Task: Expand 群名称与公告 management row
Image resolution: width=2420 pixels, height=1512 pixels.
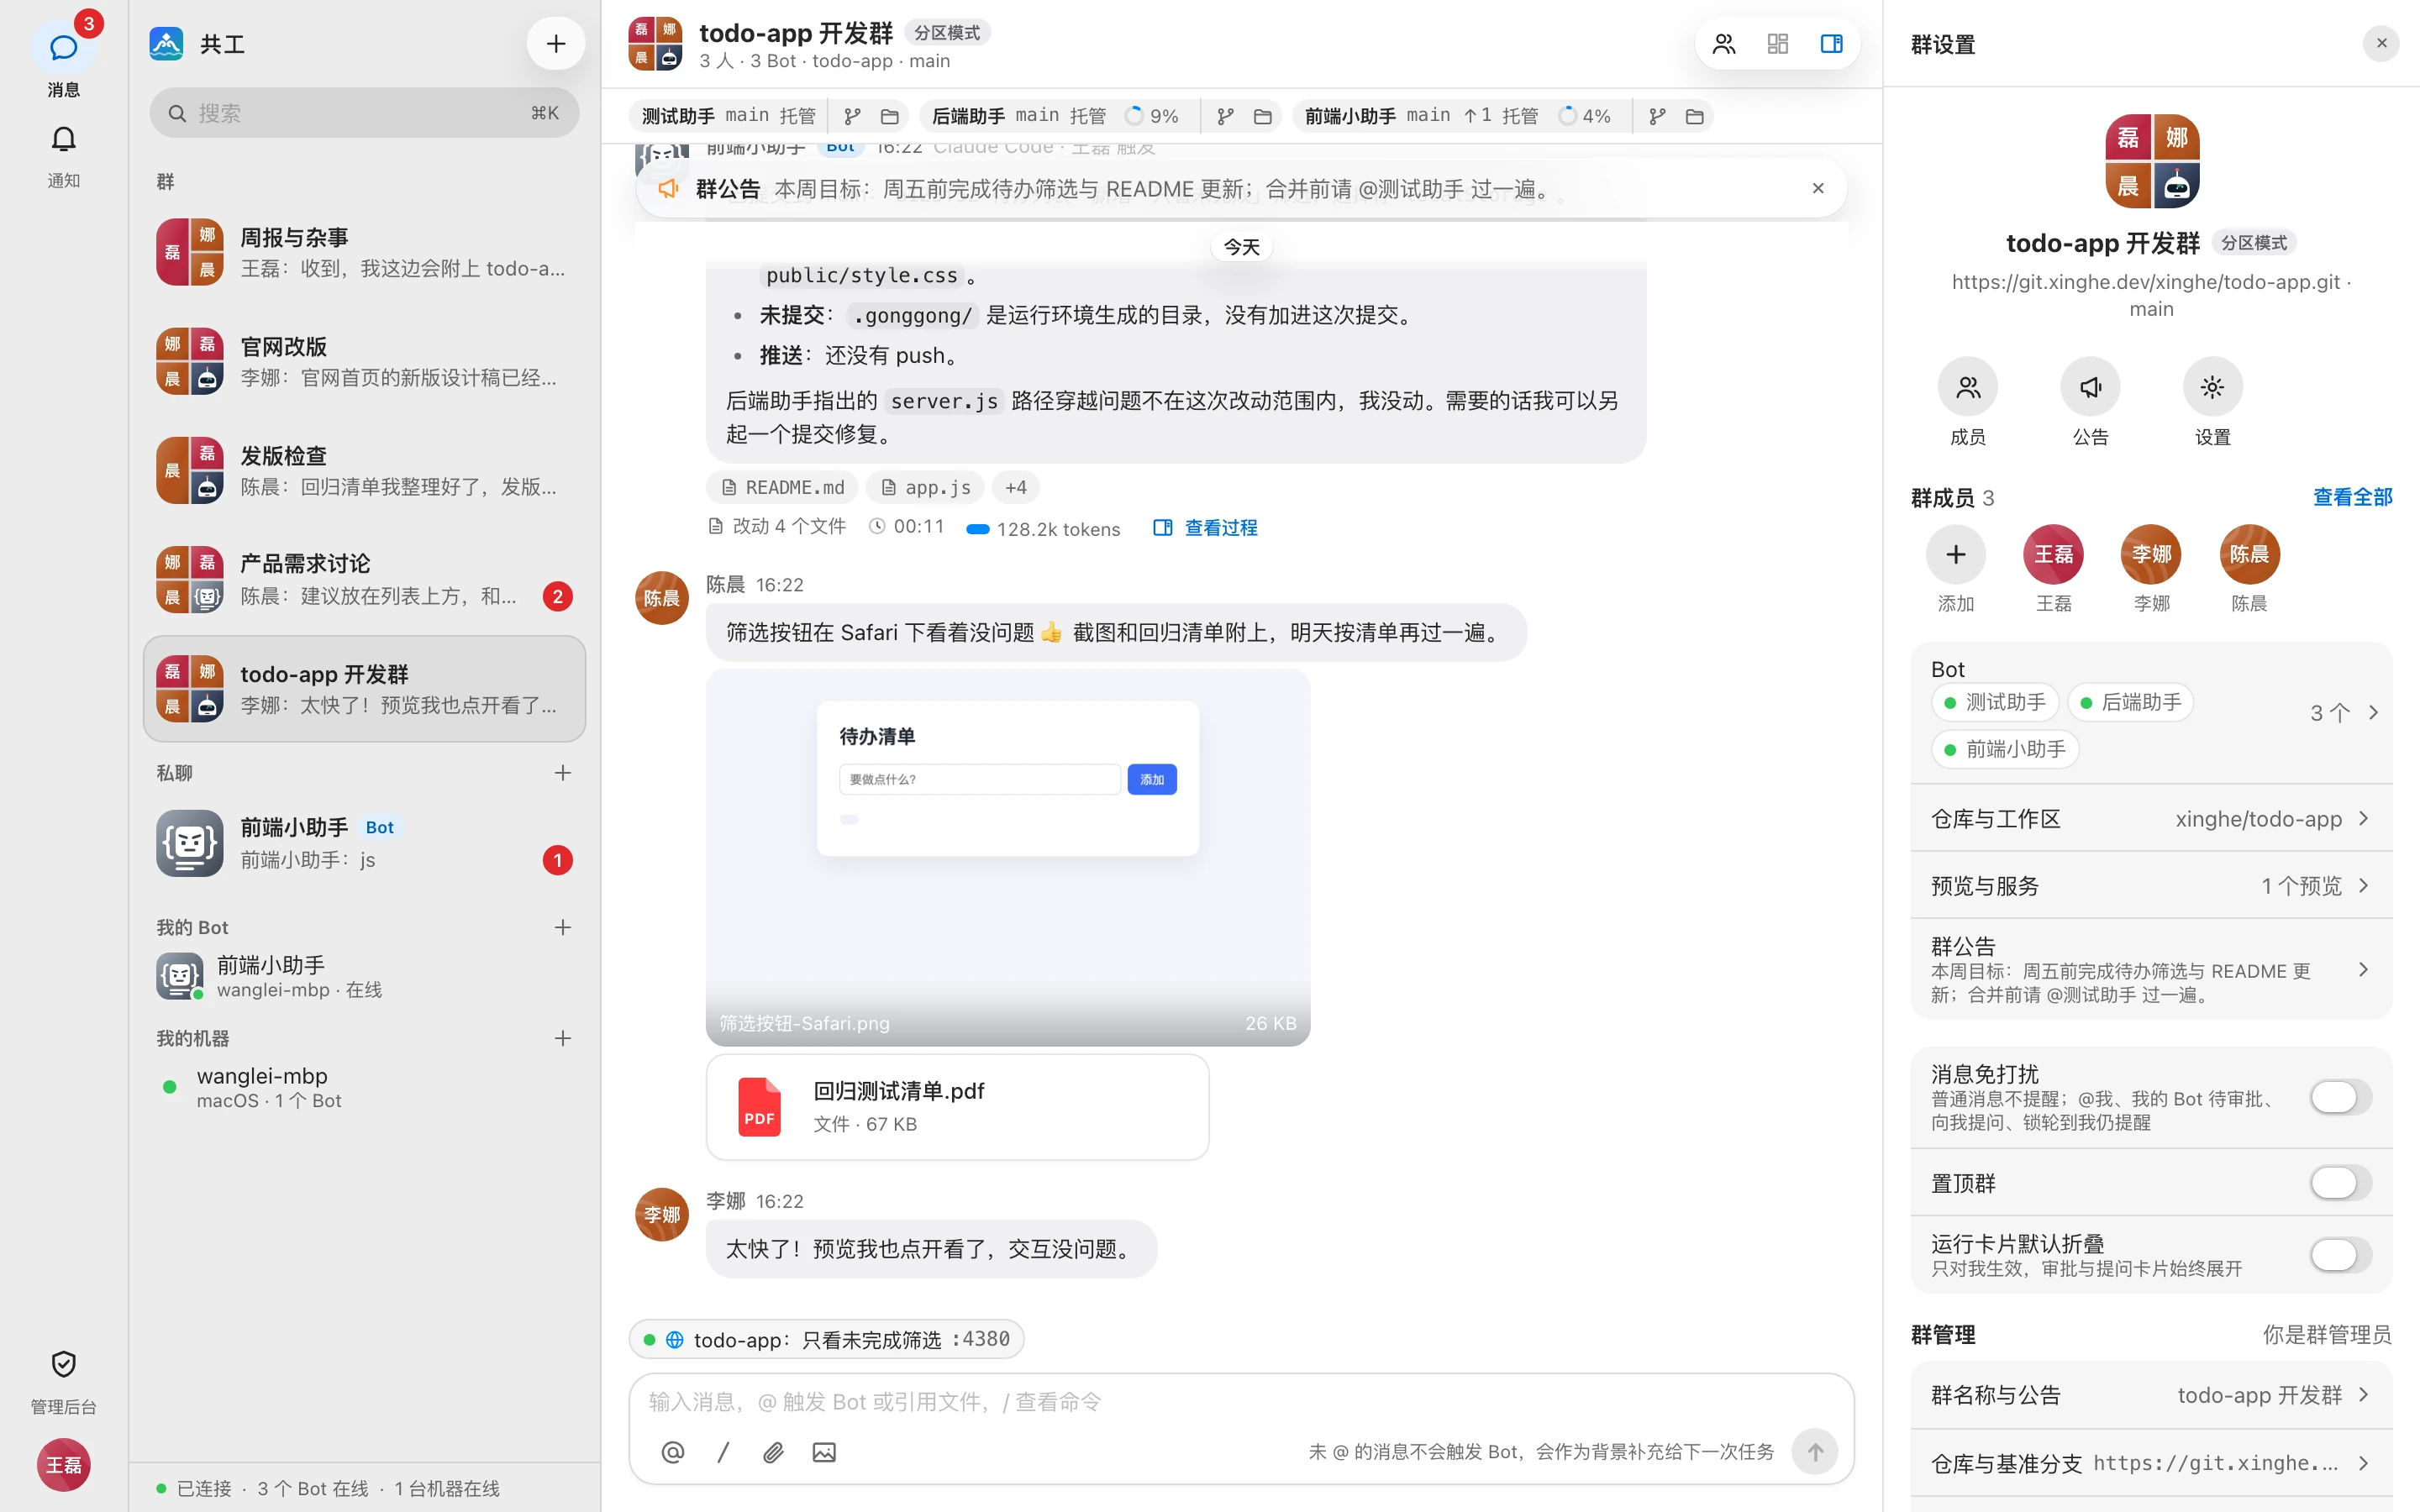Action: tap(2151, 1395)
